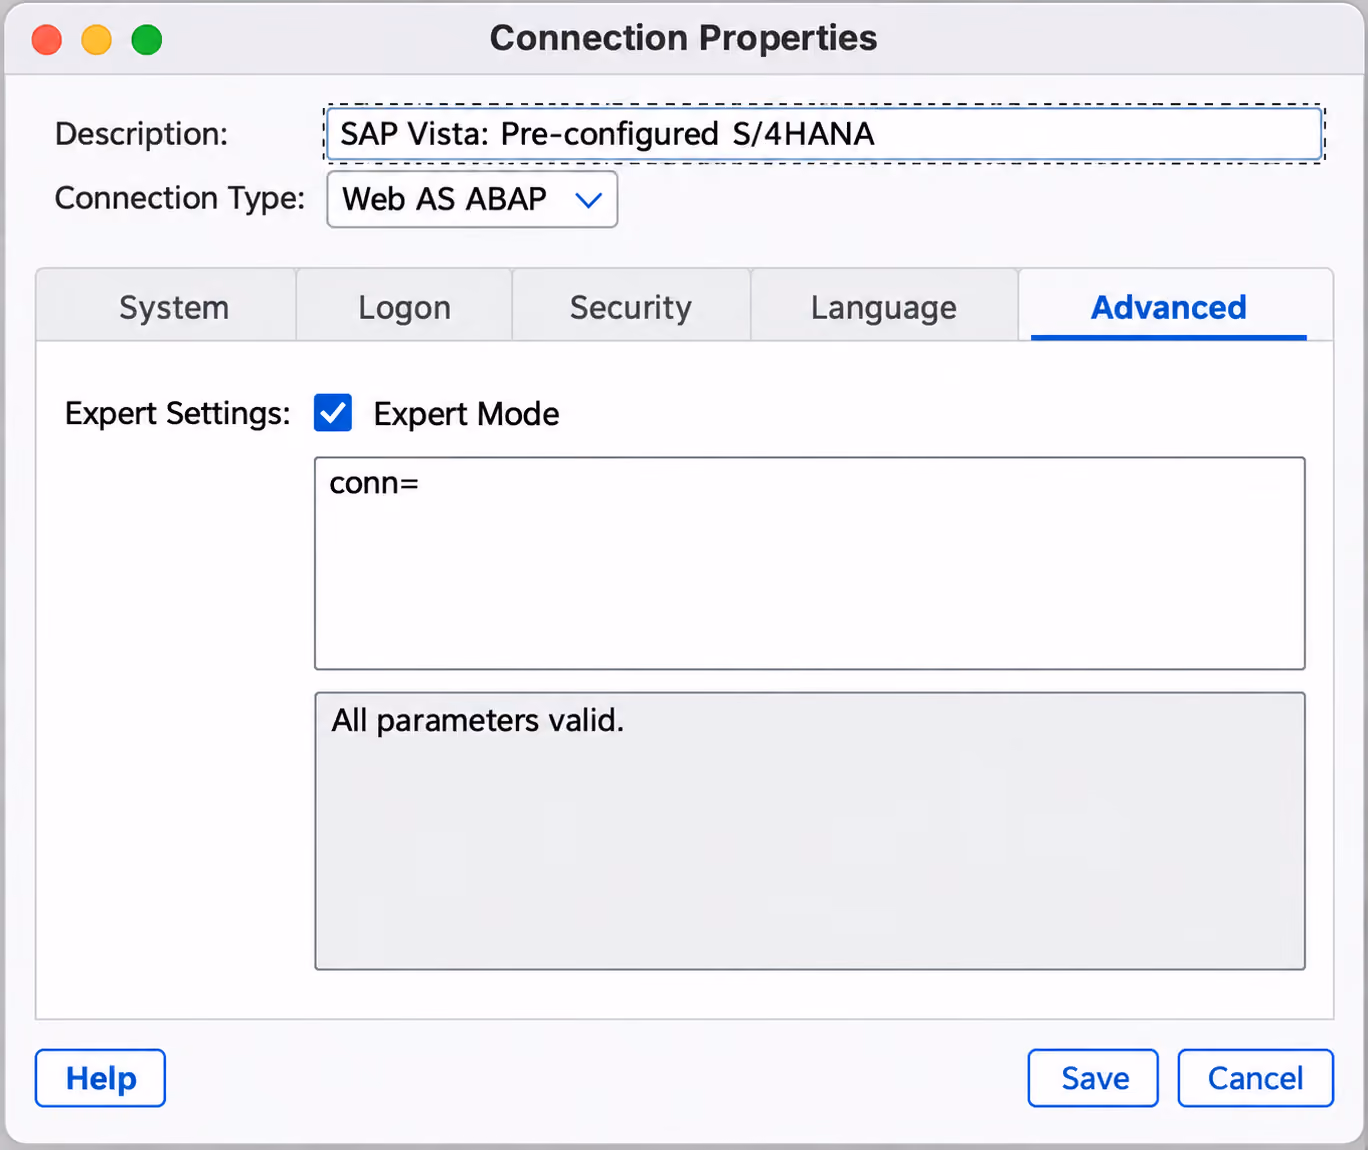
Task: Focus the conn= expert settings text area
Action: 810,563
